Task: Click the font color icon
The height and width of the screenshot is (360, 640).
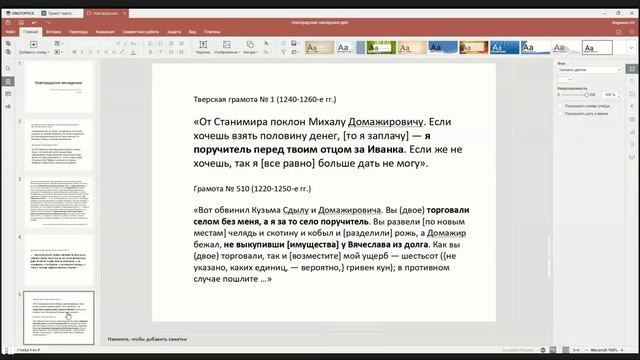Action: (133, 52)
